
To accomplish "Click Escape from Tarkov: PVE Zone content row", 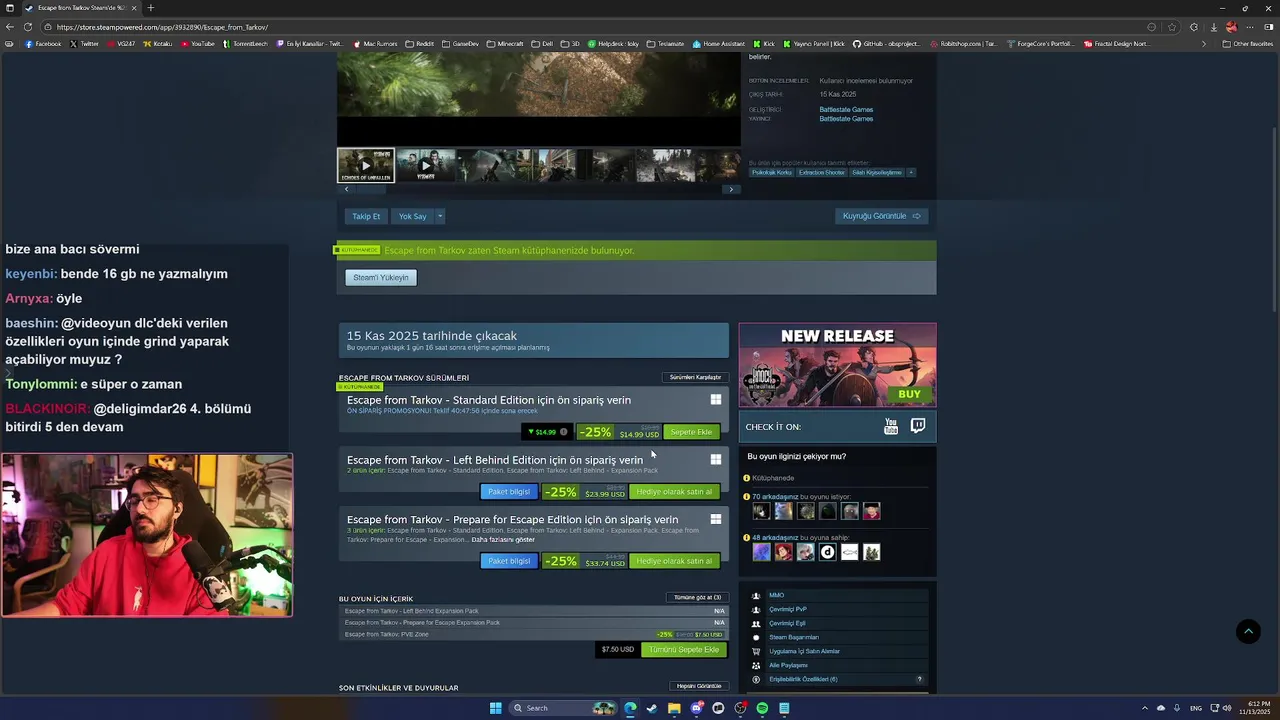I will pos(534,634).
